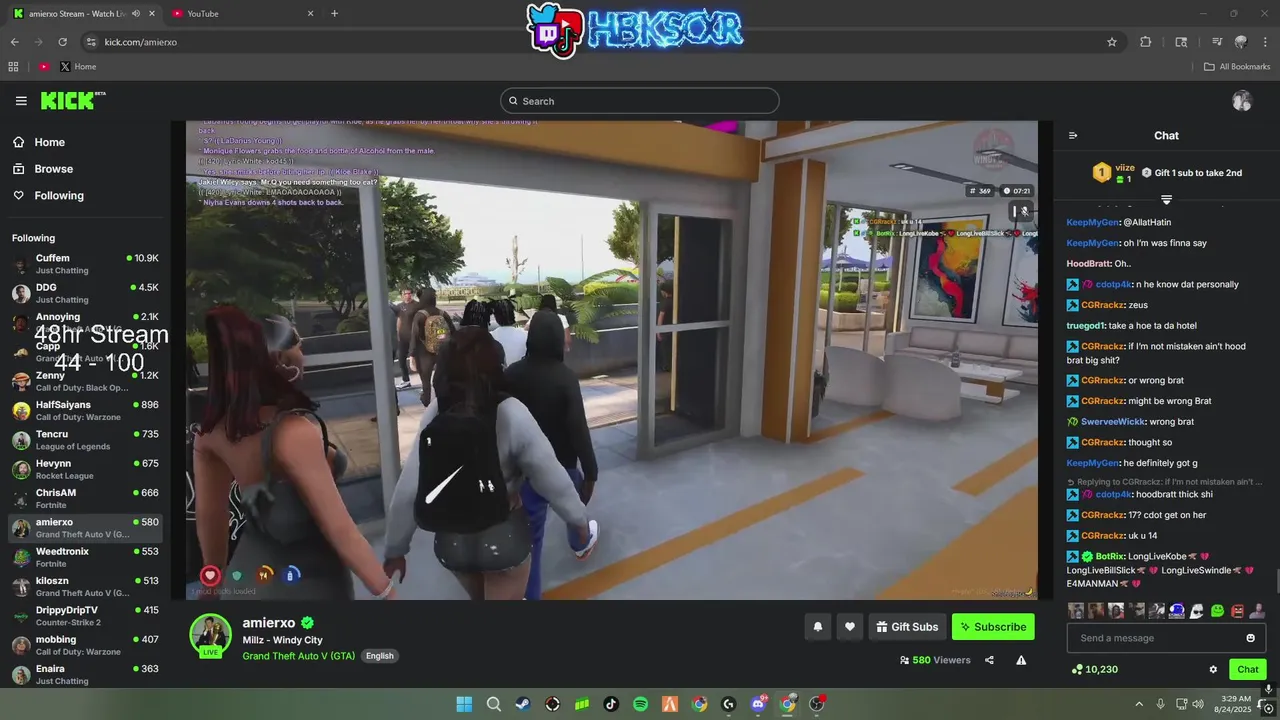Viewport: 1280px width, 720px height.
Task: Click the green Subscribe button
Action: click(x=993, y=627)
